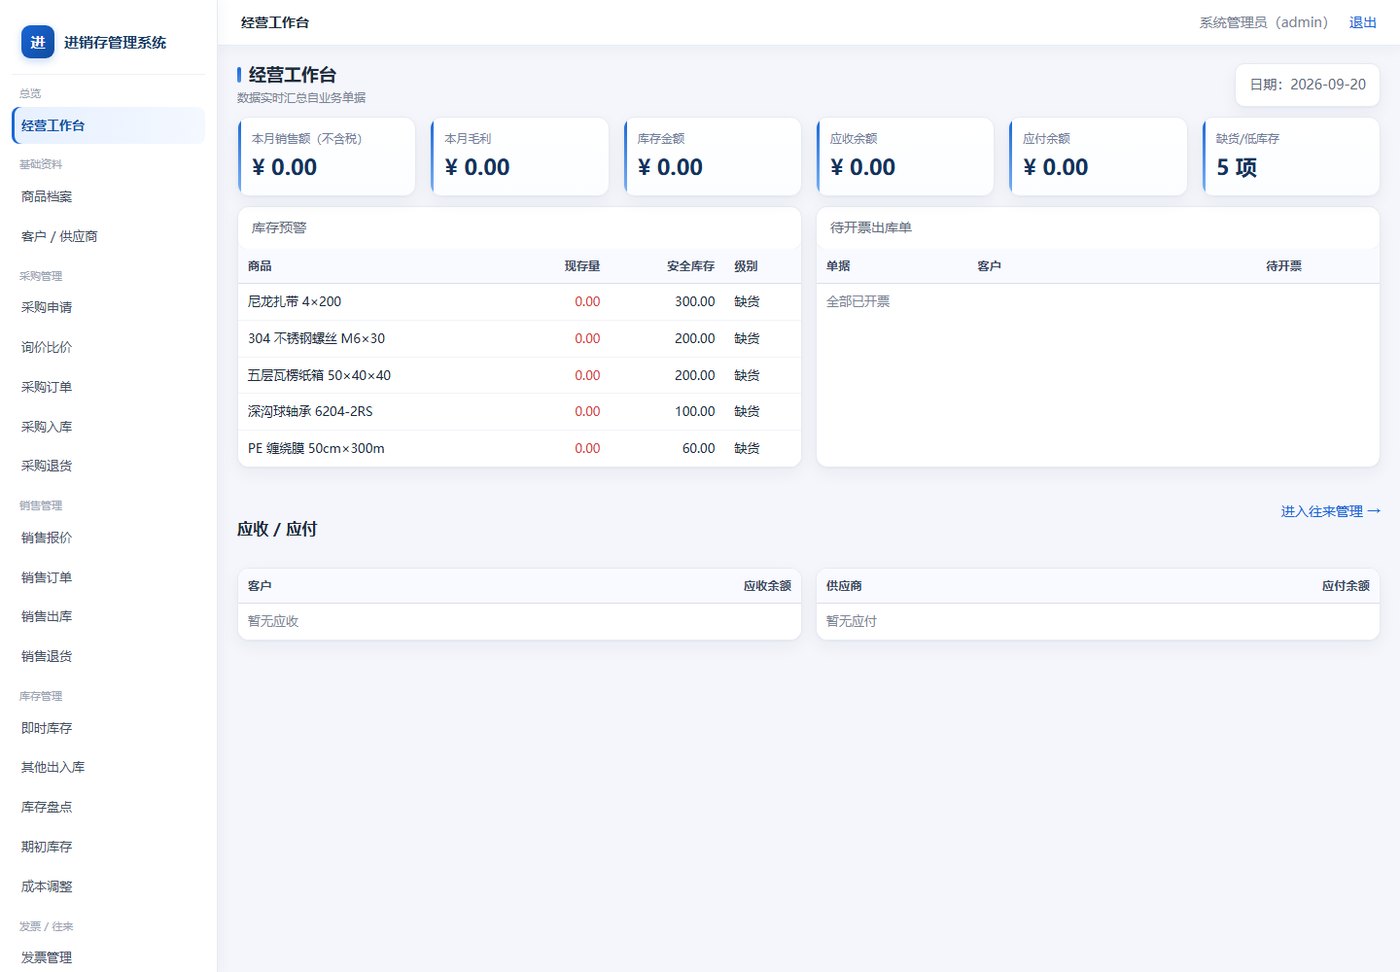The image size is (1400, 972).
Task: Click PE 缠绕膜 50cm×300m in the list
Action: point(519,449)
